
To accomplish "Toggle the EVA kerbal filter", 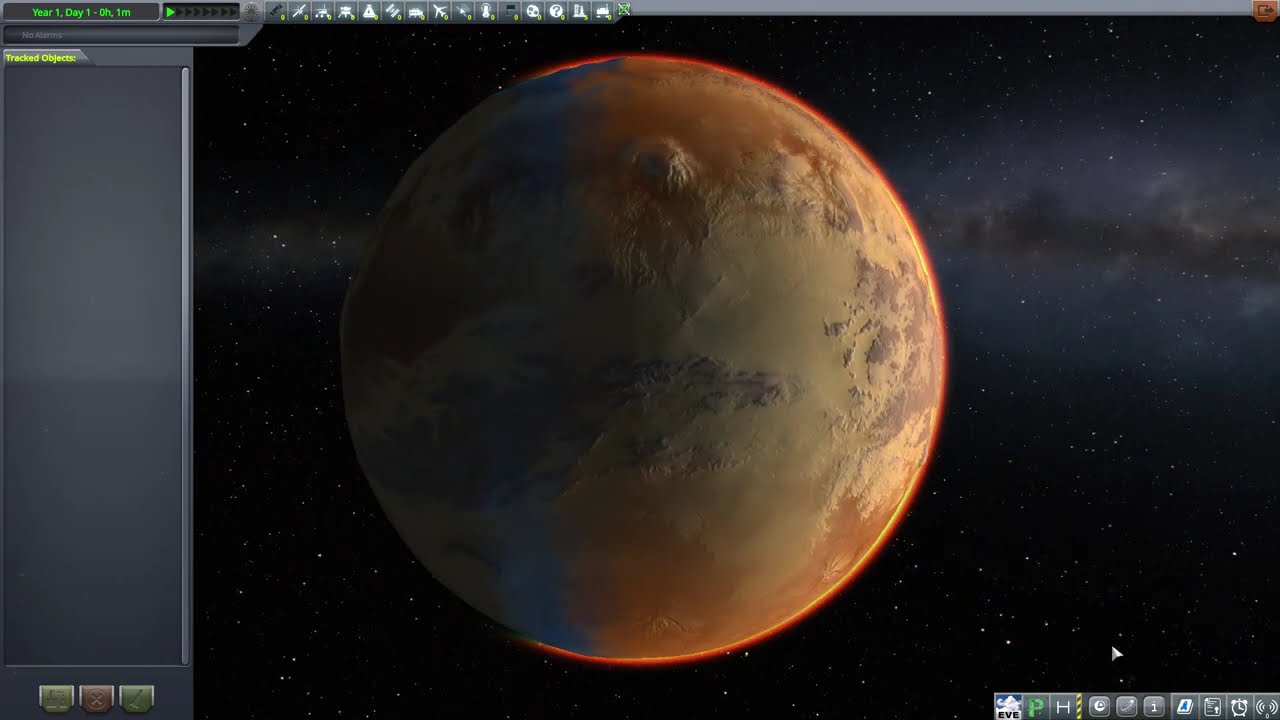I will 487,11.
